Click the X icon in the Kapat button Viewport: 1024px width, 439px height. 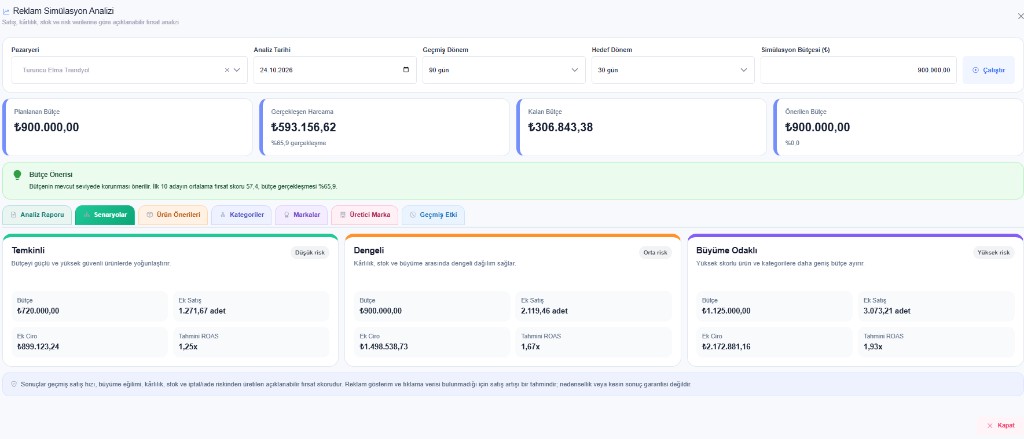coord(990,425)
